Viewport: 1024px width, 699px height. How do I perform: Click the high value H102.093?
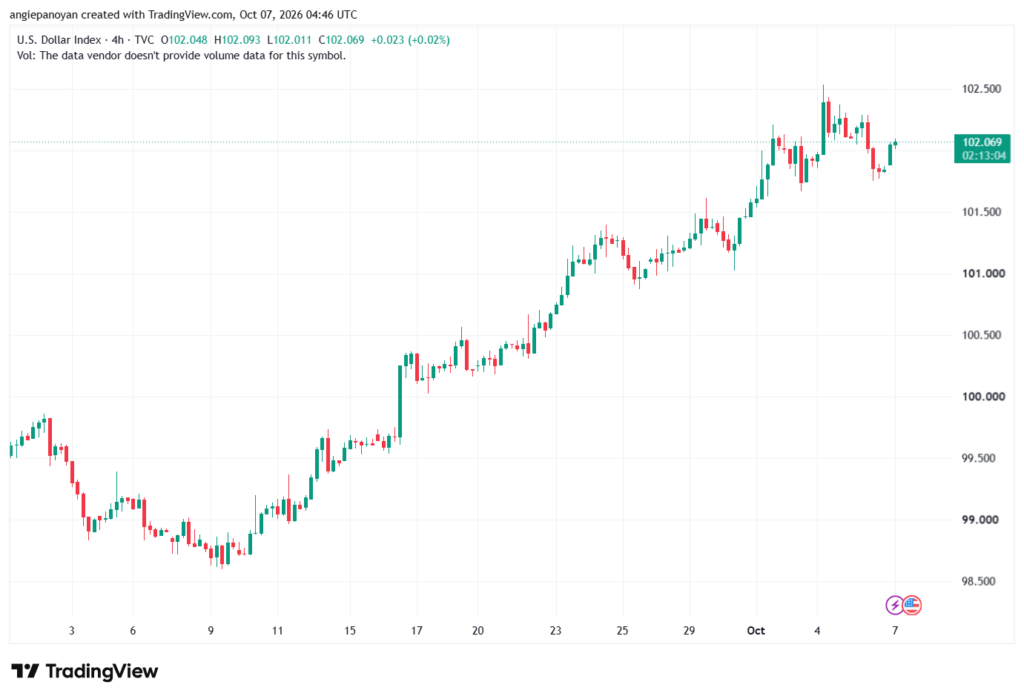point(237,40)
